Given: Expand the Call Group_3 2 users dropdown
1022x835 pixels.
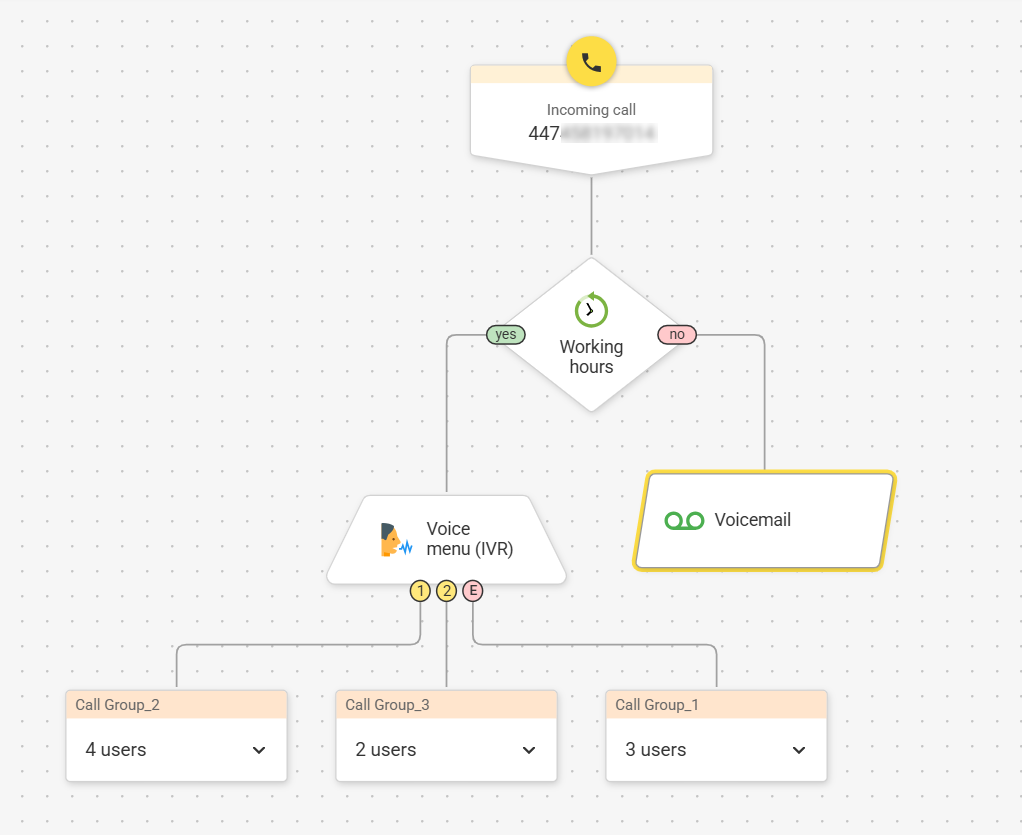Looking at the screenshot, I should (529, 750).
